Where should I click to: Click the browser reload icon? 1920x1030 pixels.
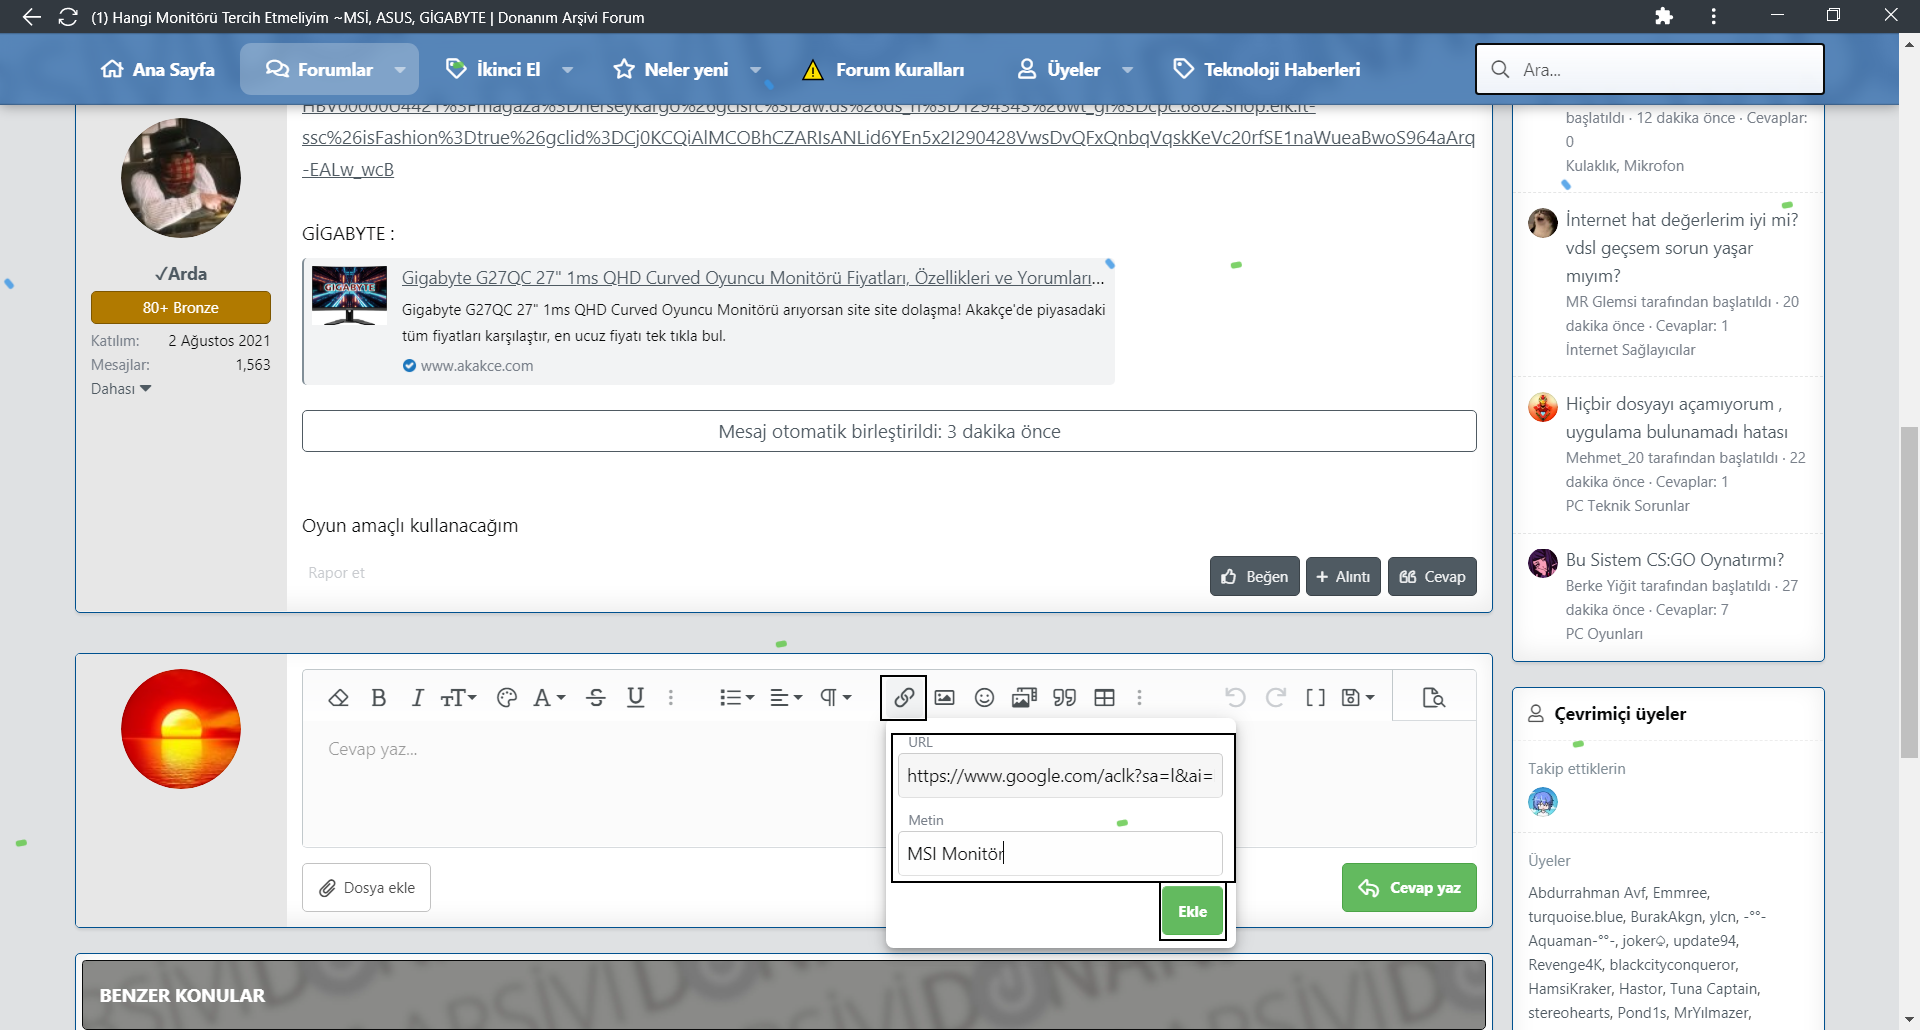tap(68, 17)
